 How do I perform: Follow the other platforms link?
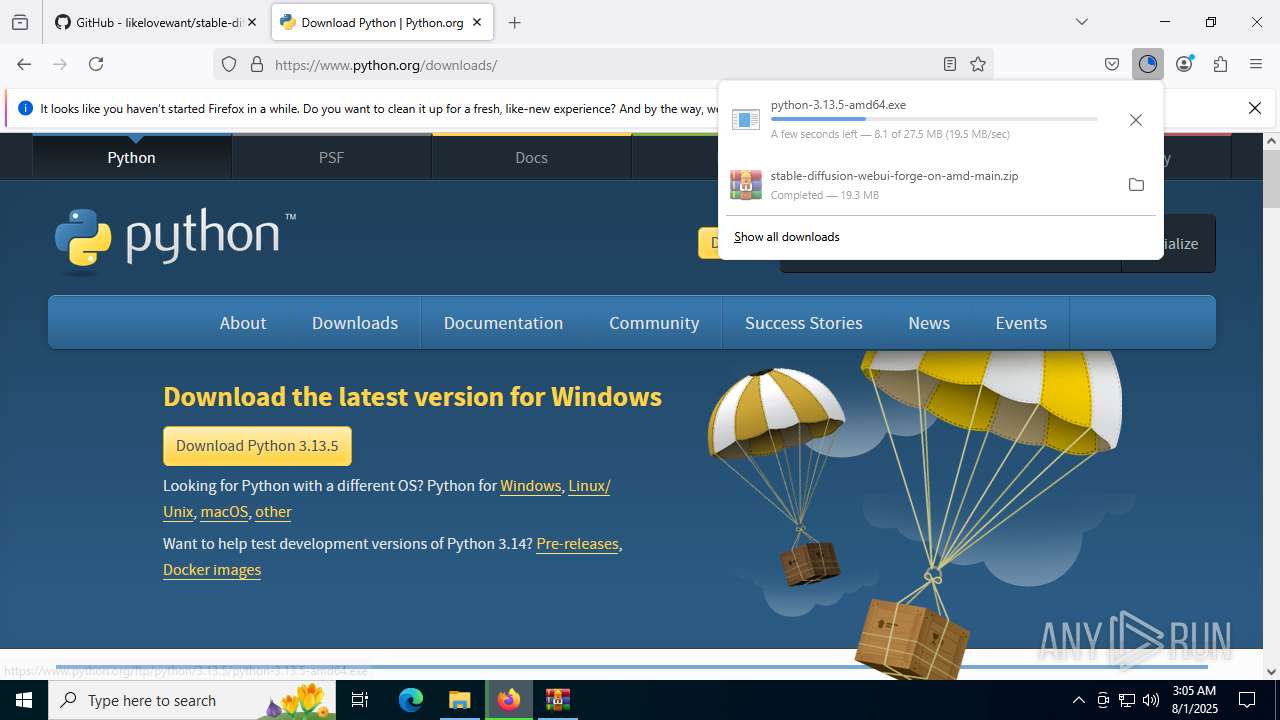point(273,512)
